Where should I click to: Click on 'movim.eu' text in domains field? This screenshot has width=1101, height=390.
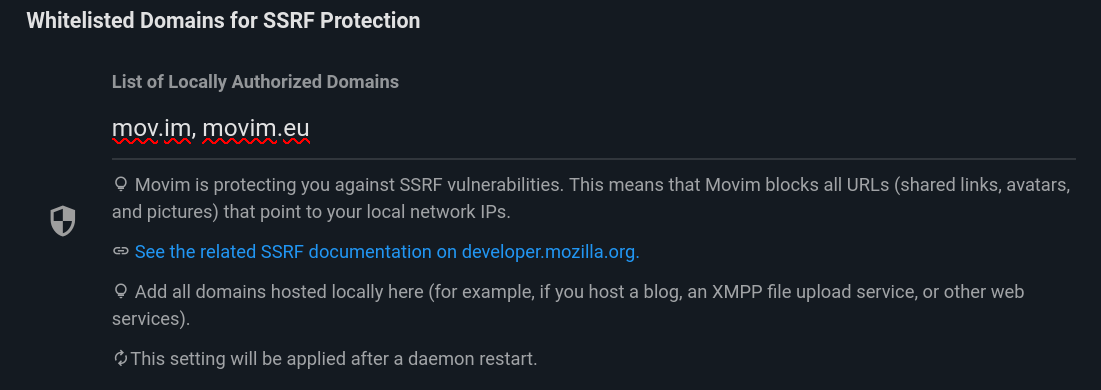pos(256,129)
